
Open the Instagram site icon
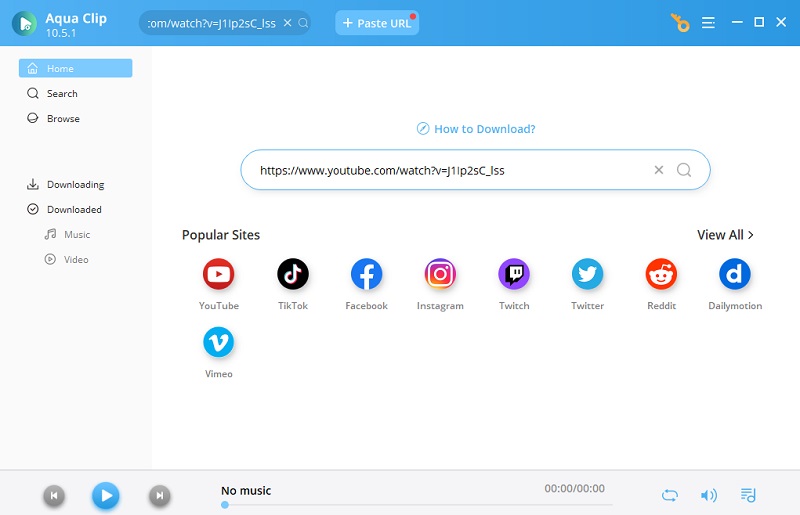click(x=440, y=274)
